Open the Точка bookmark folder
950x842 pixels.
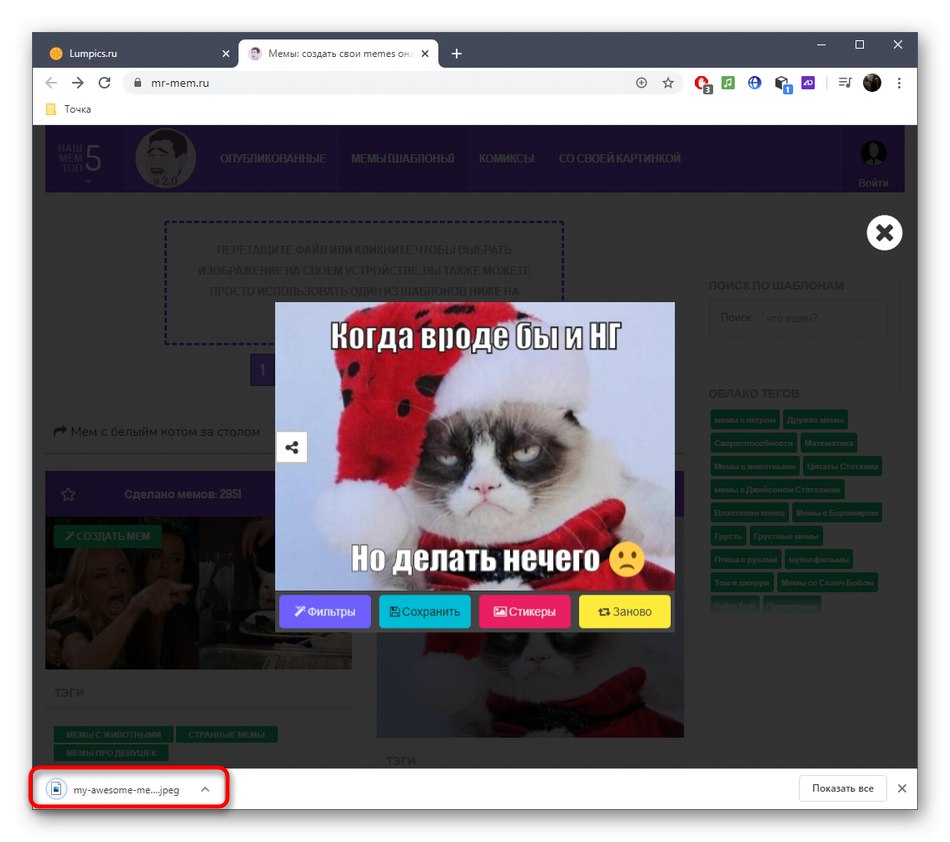(x=68, y=109)
